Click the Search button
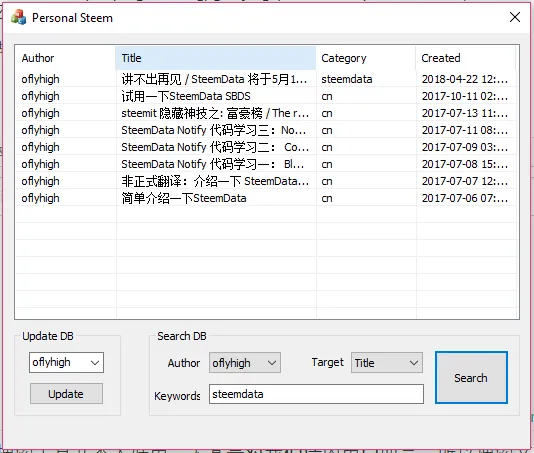Viewport: 534px width, 453px height. point(471,378)
